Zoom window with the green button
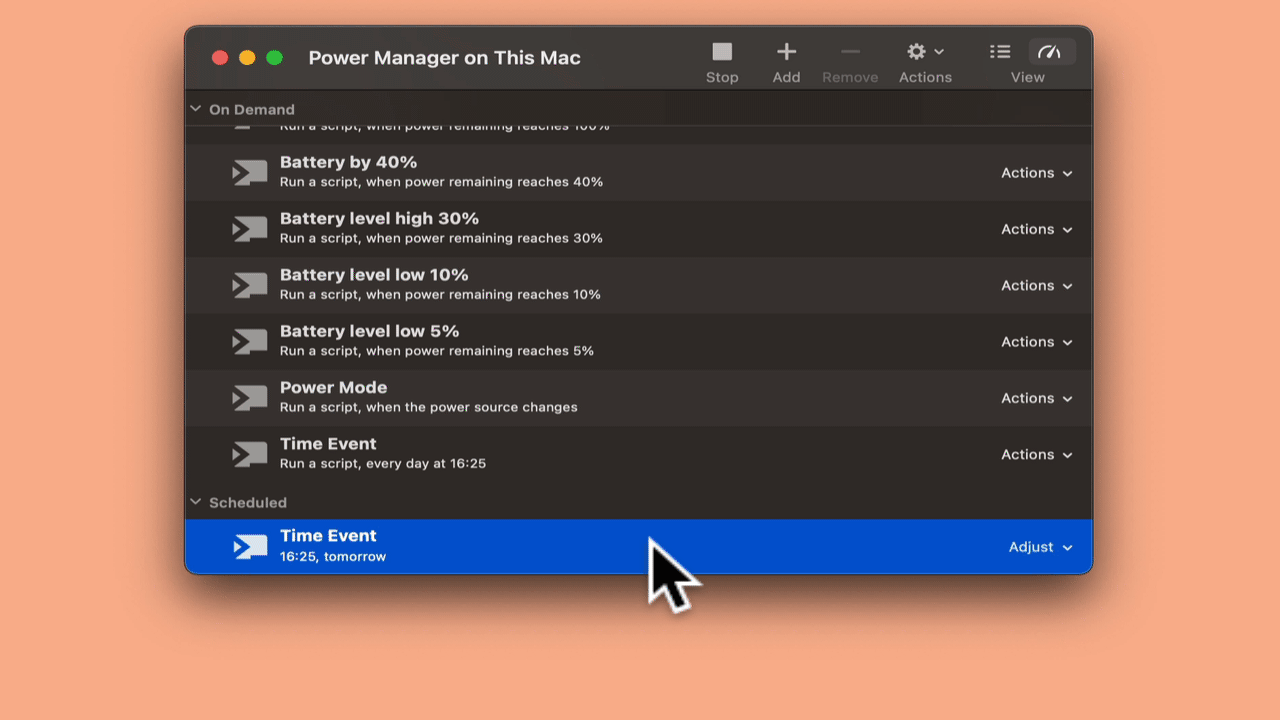The image size is (1280, 720). (274, 58)
